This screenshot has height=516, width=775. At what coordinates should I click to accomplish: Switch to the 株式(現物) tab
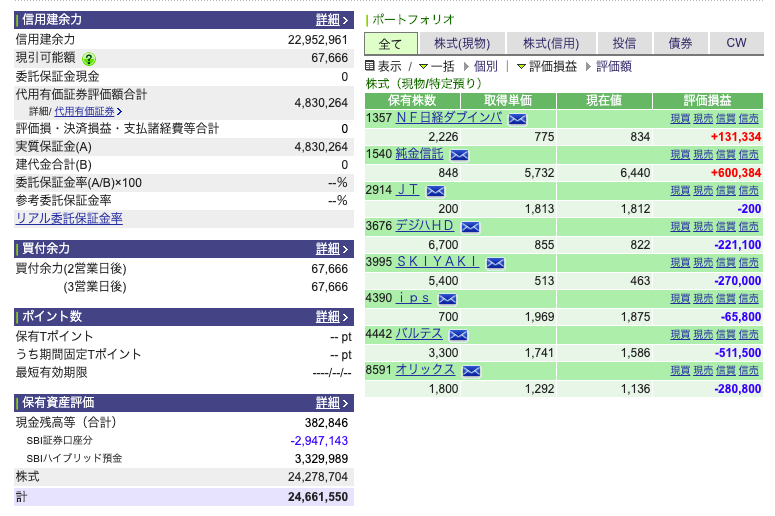pos(462,43)
